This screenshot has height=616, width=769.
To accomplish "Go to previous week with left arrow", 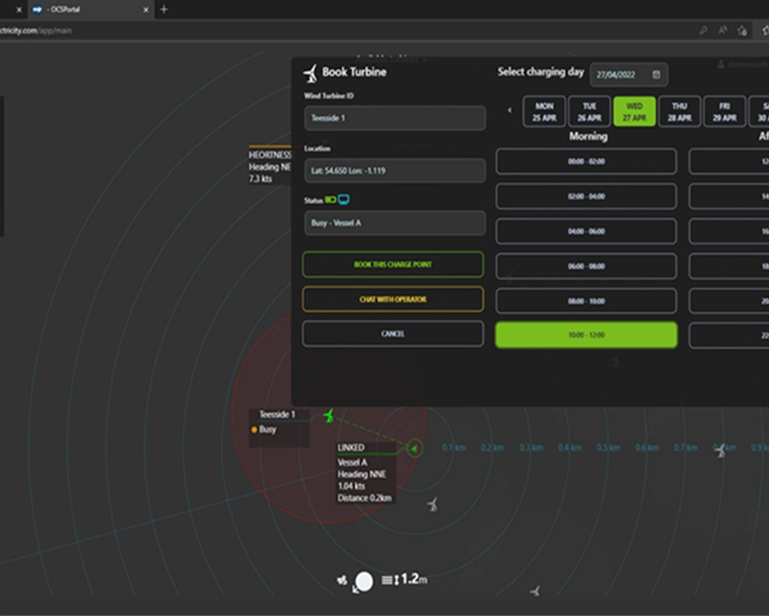I will (510, 110).
